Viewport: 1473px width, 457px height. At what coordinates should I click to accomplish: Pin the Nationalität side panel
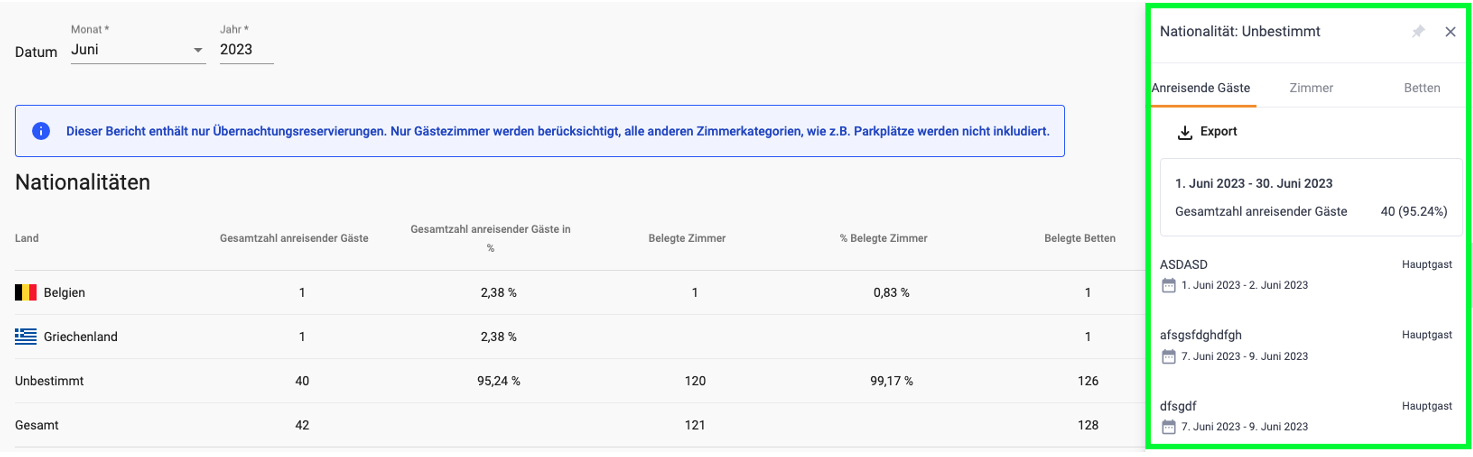pos(1418,32)
